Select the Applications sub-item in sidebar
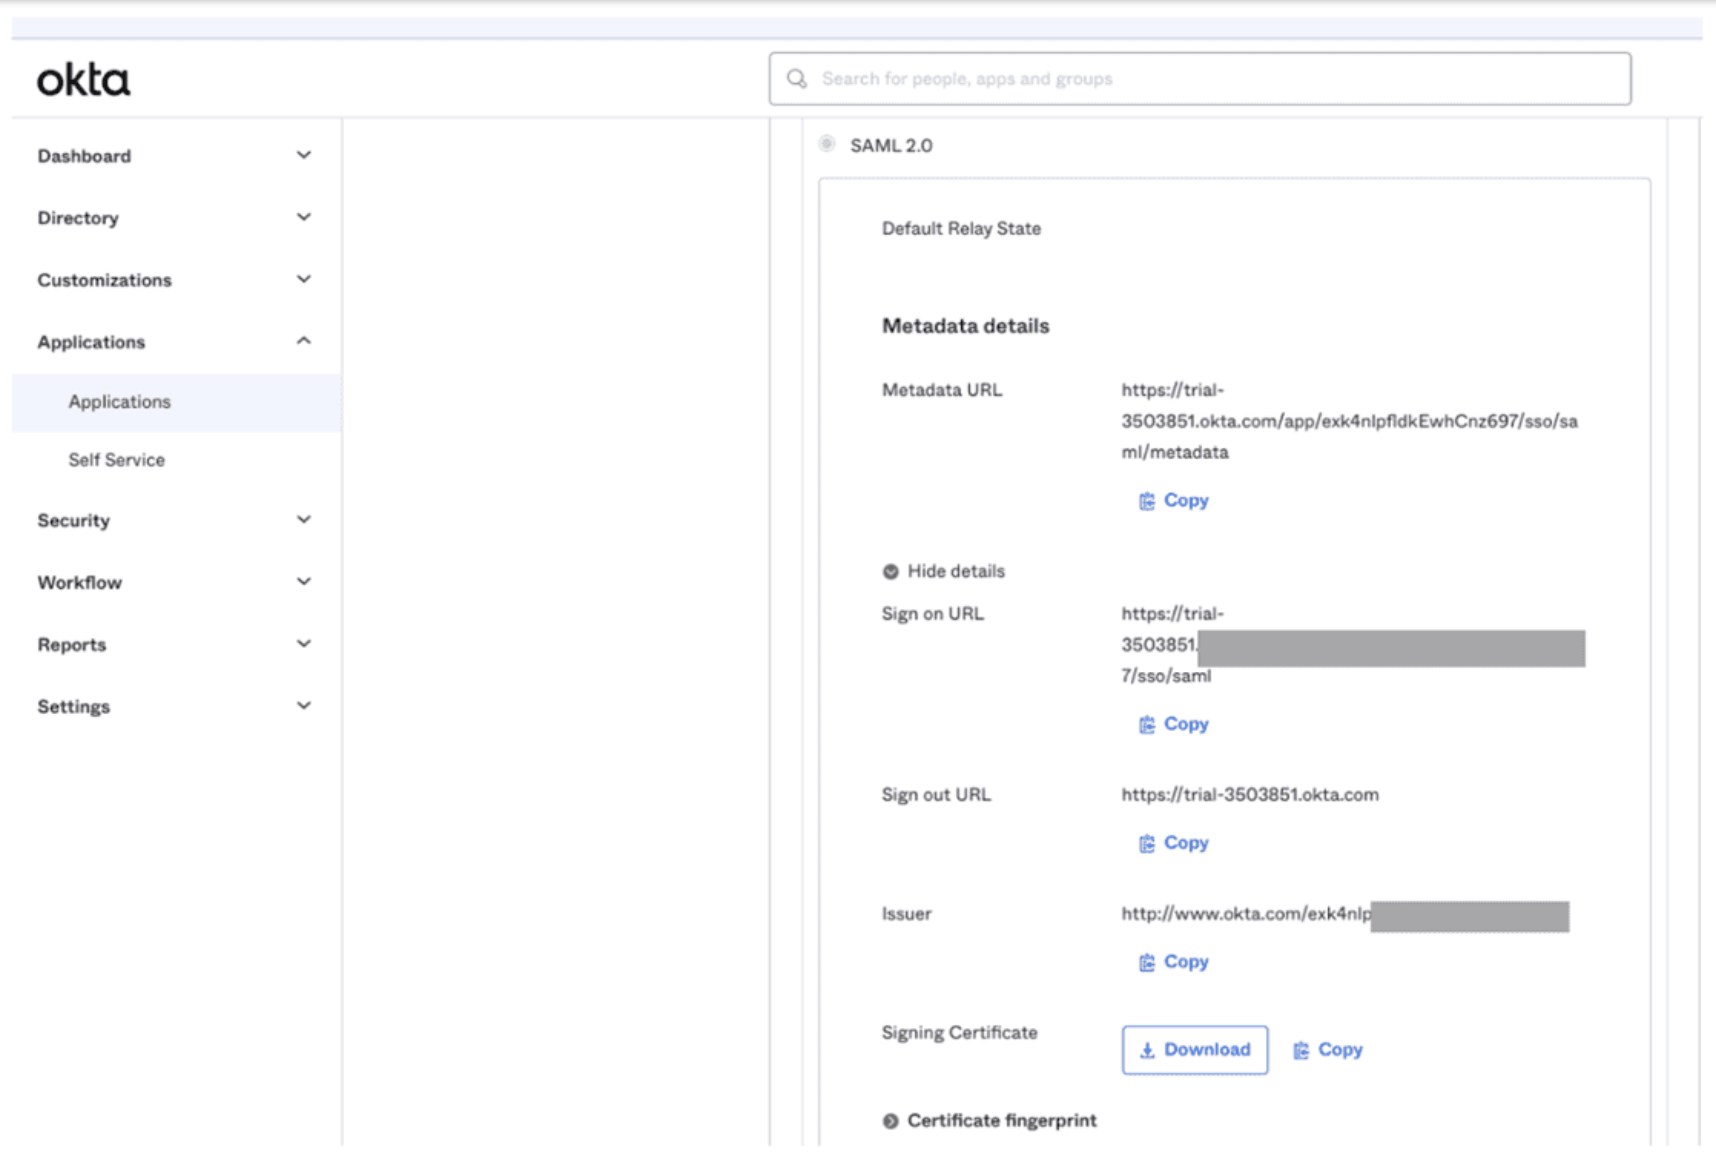This screenshot has height=1168, width=1716. click(x=177, y=402)
